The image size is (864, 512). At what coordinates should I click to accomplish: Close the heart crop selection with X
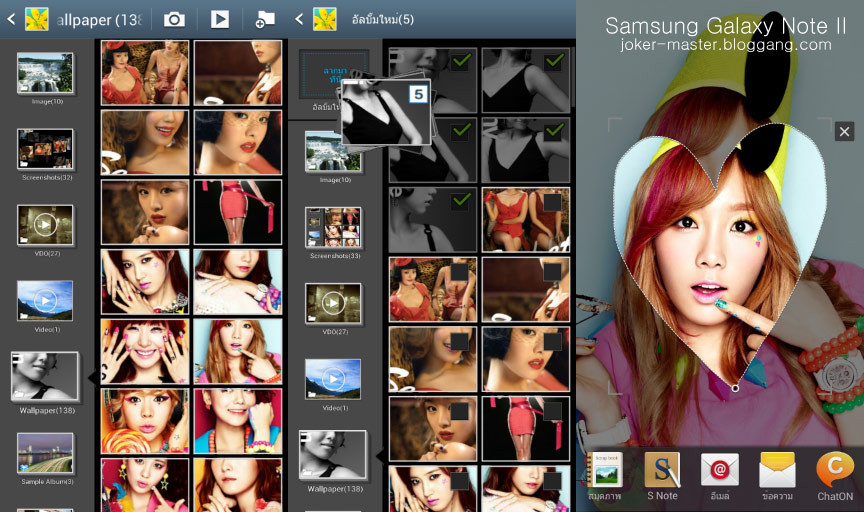(x=844, y=132)
